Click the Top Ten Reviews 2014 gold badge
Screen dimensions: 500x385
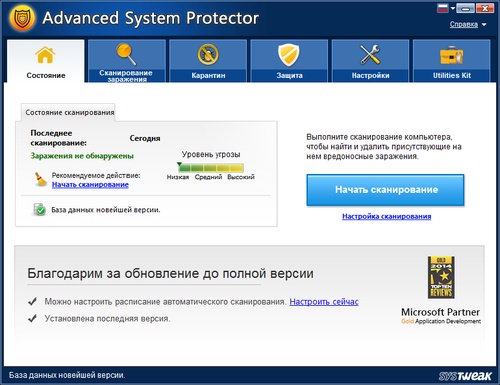coord(441,277)
